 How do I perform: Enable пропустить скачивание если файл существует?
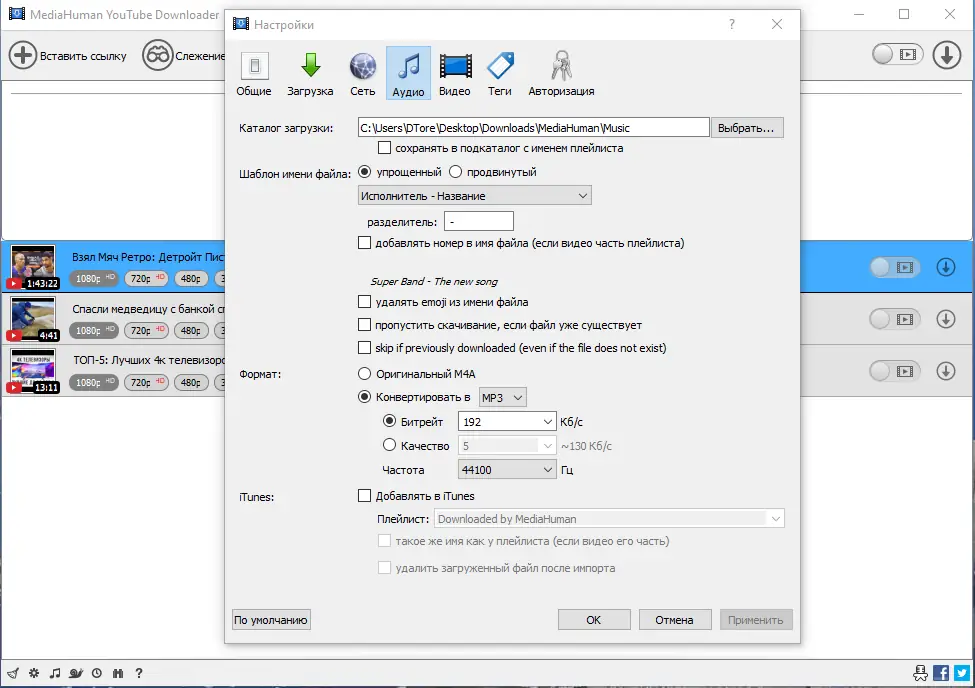364,325
